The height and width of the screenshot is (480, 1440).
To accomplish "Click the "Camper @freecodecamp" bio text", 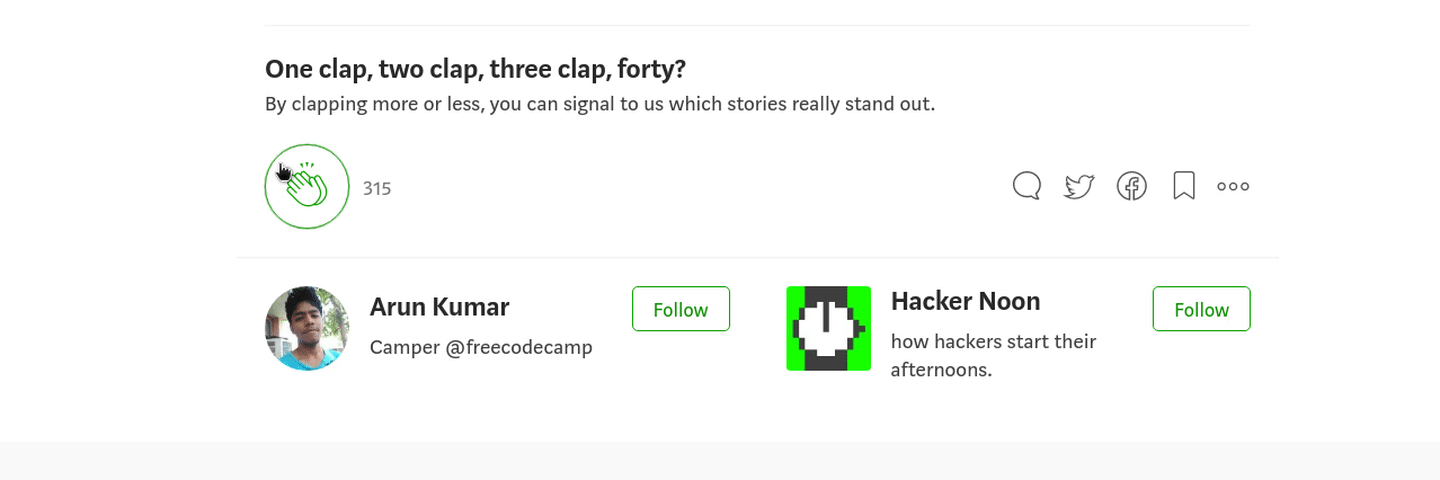I will [481, 347].
